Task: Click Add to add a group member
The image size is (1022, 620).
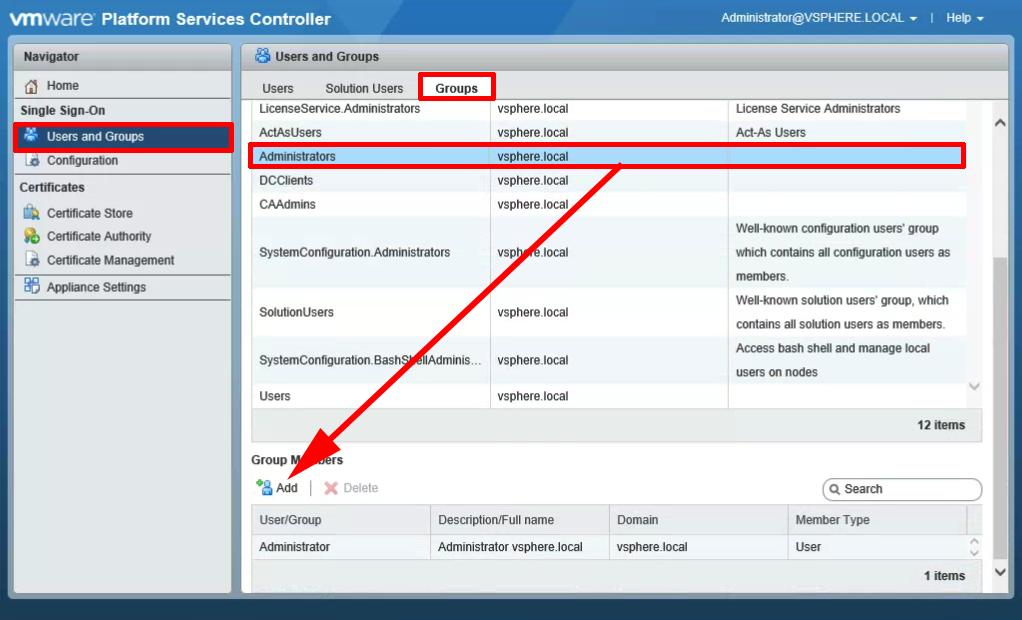Action: click(277, 488)
